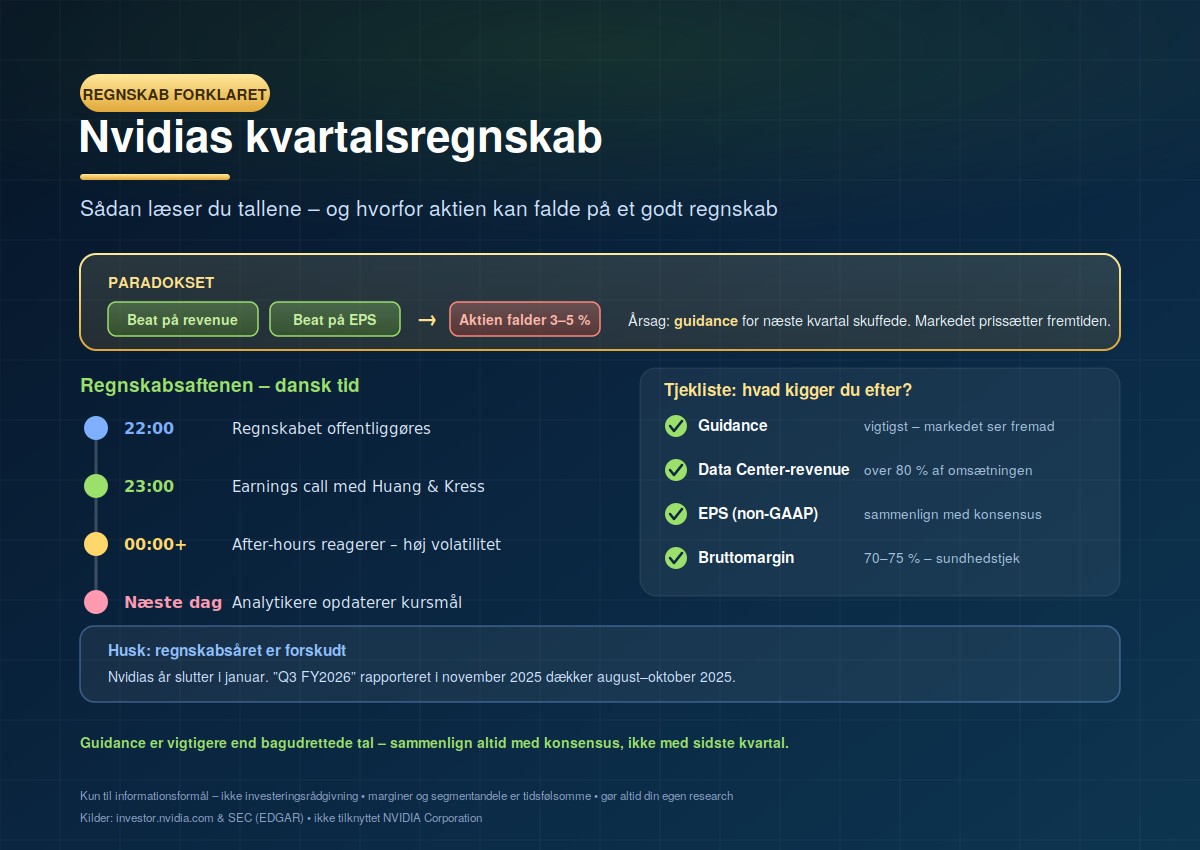This screenshot has width=1200, height=850.
Task: Click the Regnskabsaftenen – dansk tid heading
Action: 220,386
